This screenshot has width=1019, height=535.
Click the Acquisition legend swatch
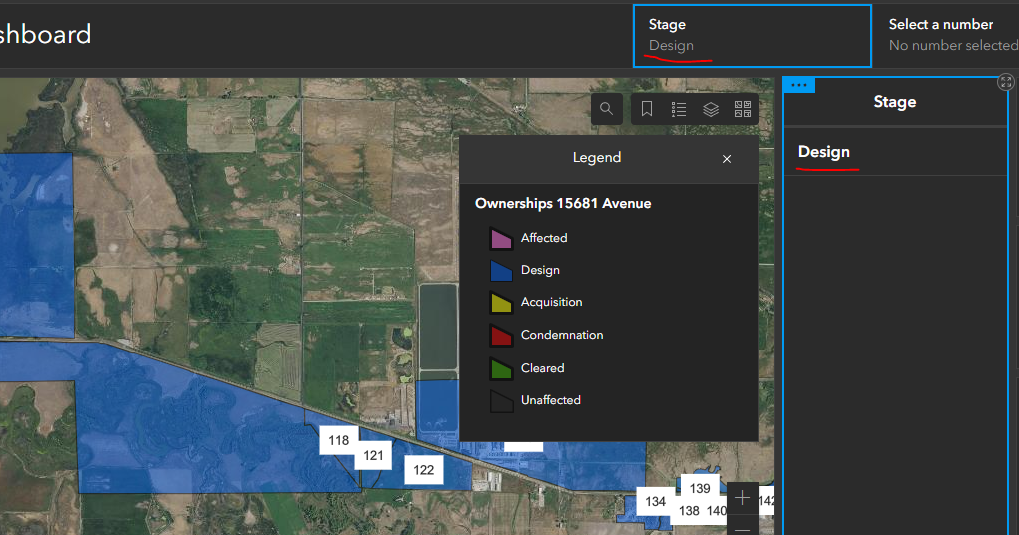501,303
